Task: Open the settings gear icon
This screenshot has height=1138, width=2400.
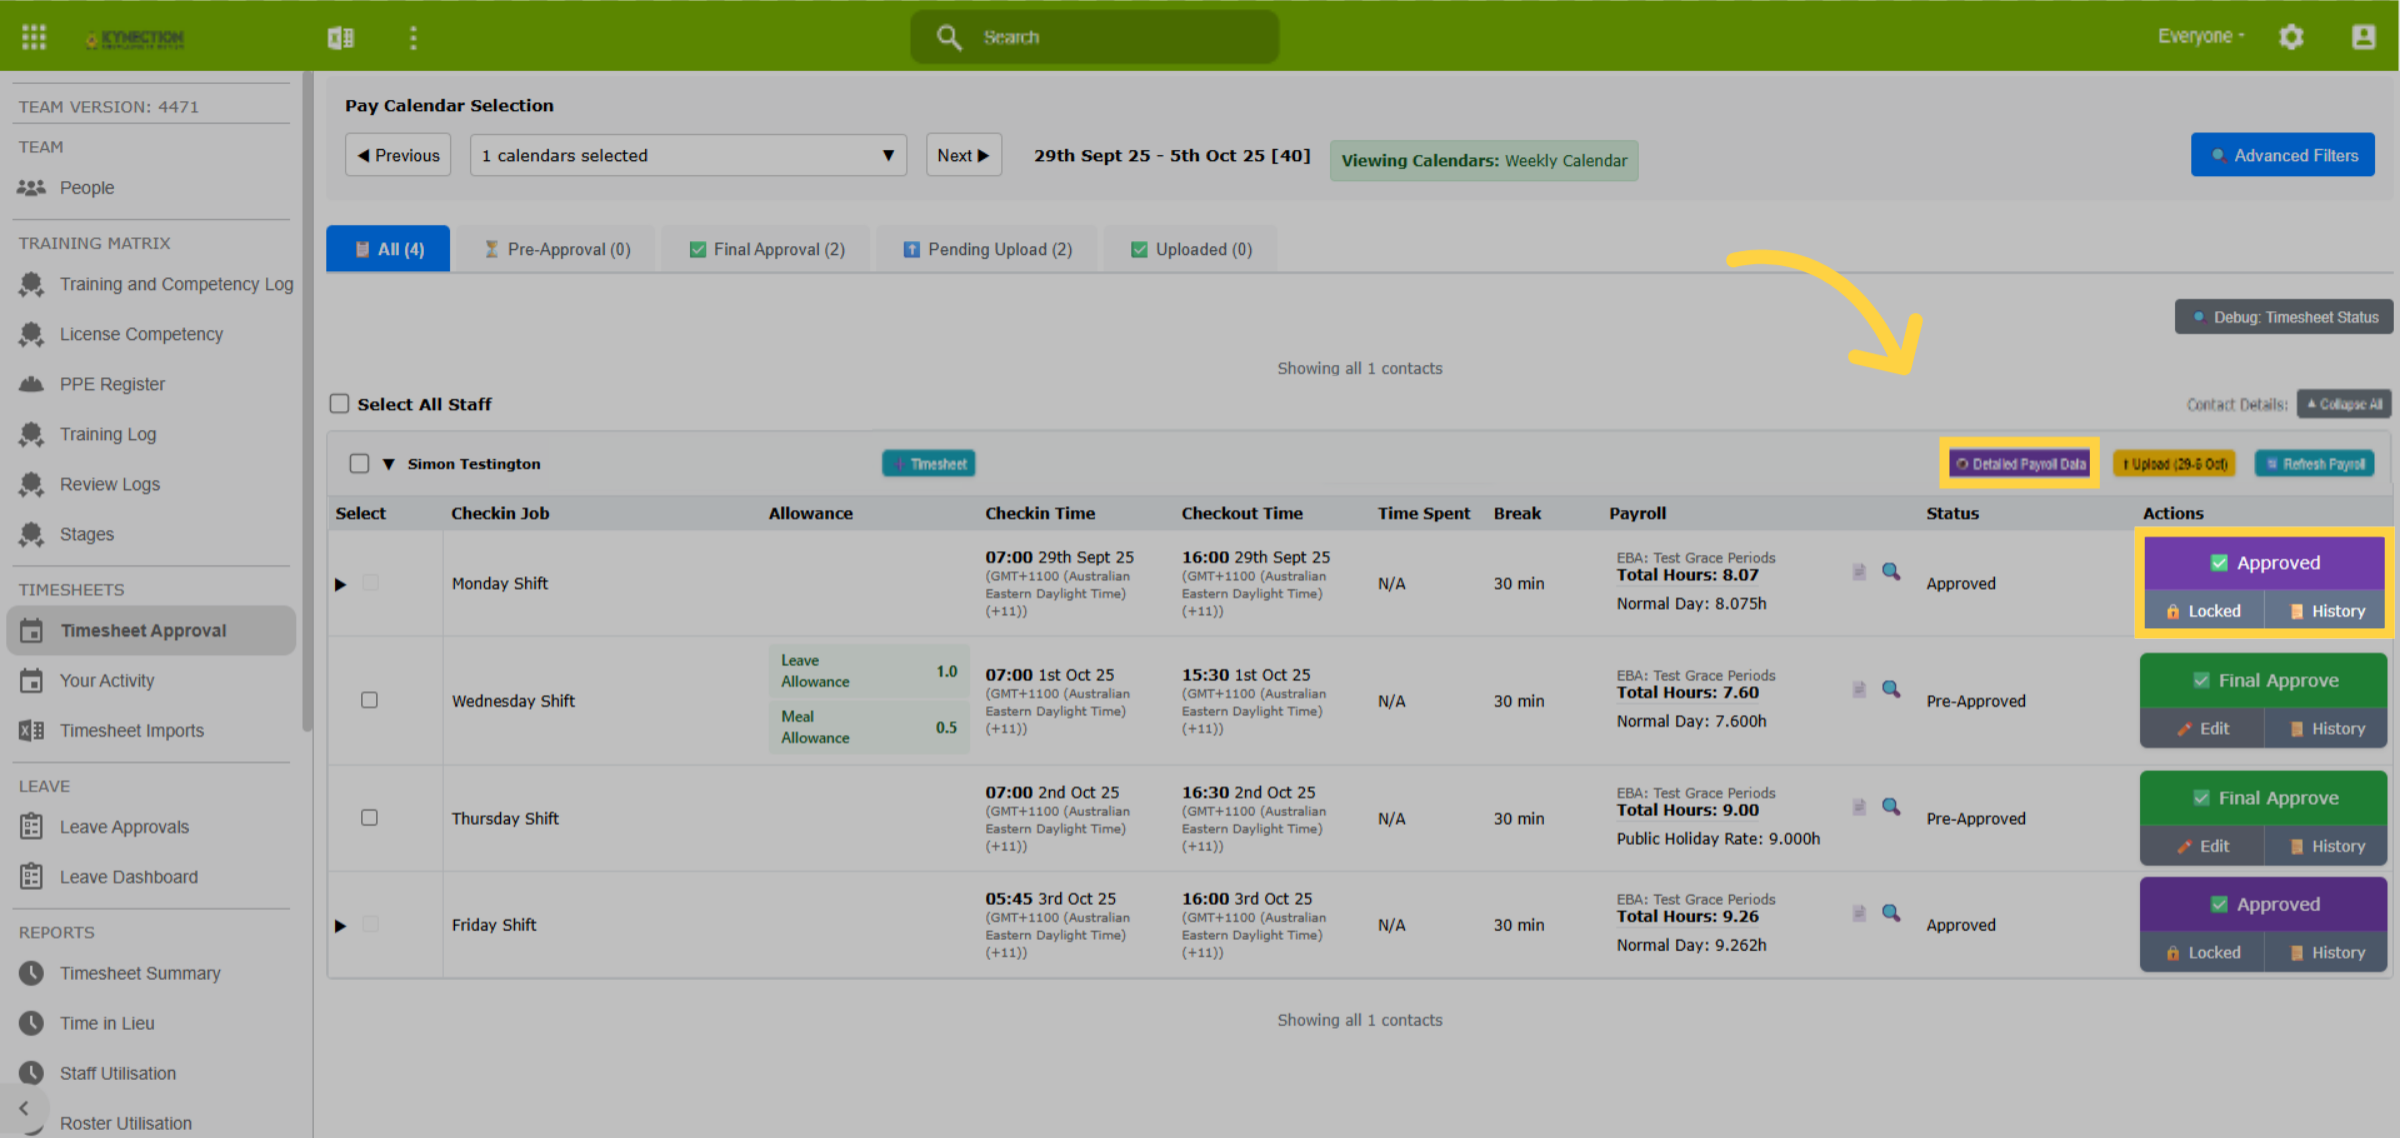Action: (x=2291, y=37)
